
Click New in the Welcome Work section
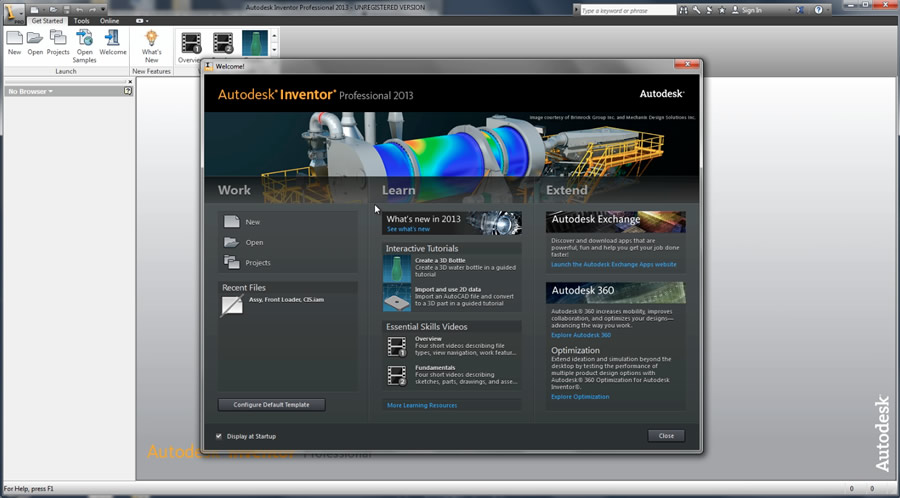[x=242, y=222]
